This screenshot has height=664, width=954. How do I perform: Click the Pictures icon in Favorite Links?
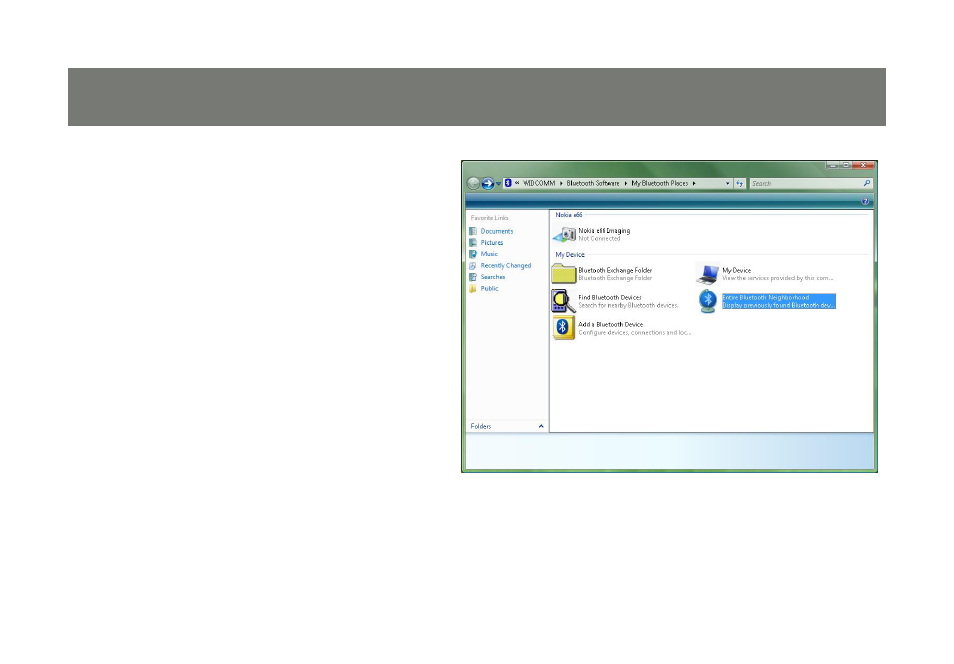[x=473, y=243]
